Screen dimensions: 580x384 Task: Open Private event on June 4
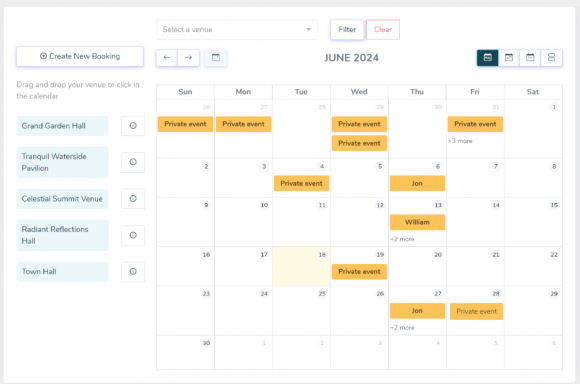(x=301, y=183)
